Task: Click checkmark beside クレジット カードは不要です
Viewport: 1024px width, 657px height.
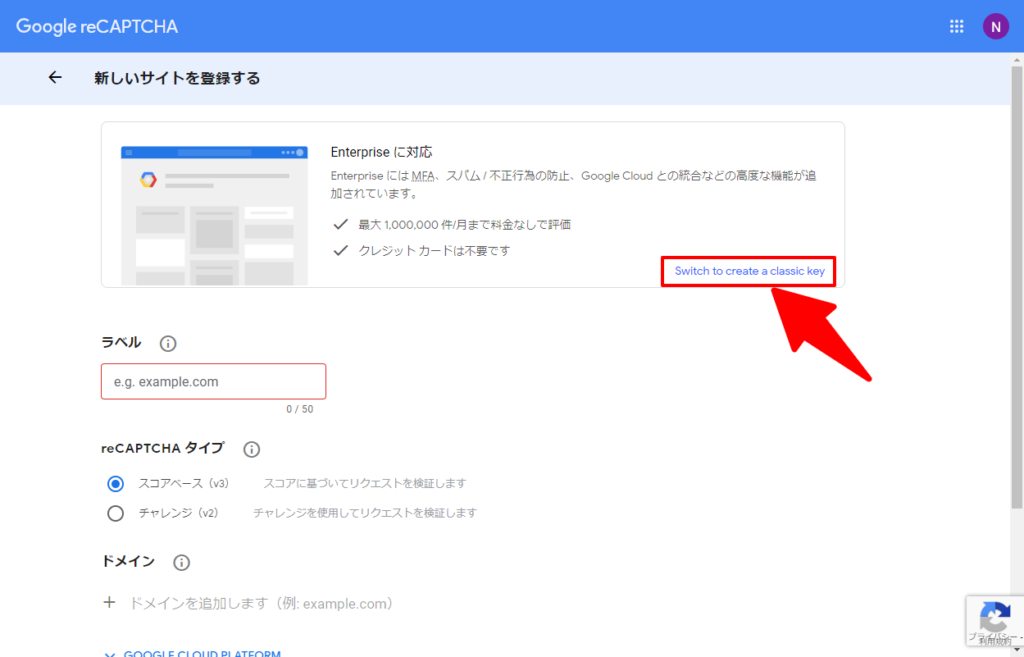Action: click(x=341, y=251)
